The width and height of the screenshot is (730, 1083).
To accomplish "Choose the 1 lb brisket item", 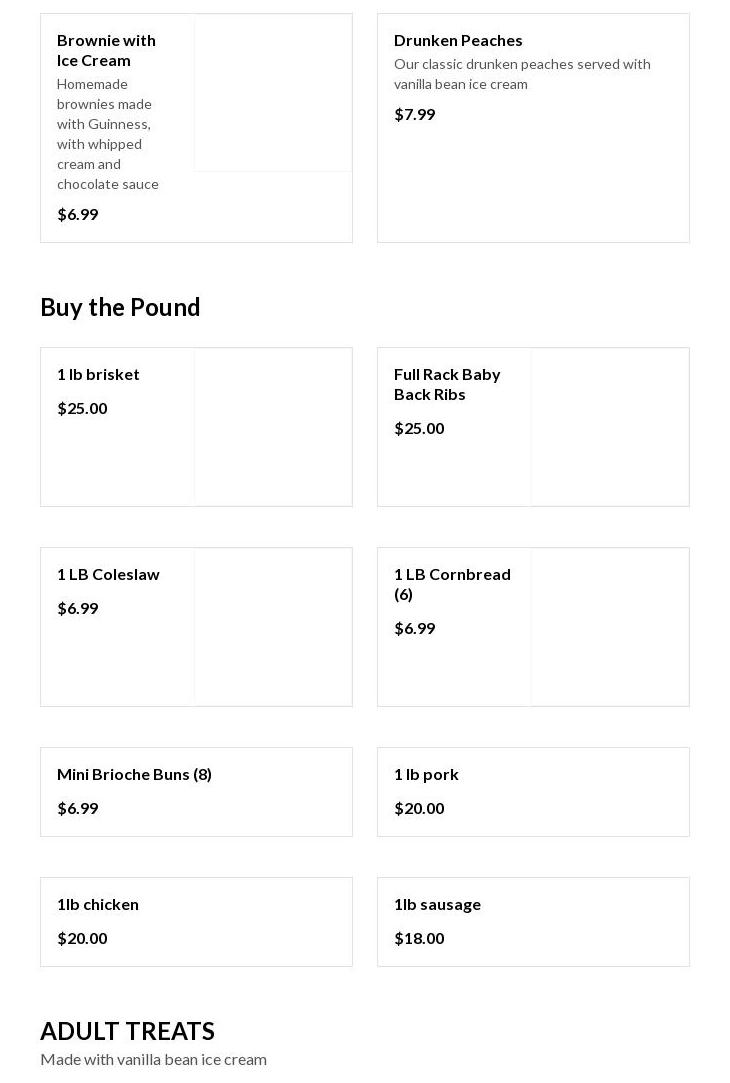I will [x=98, y=374].
